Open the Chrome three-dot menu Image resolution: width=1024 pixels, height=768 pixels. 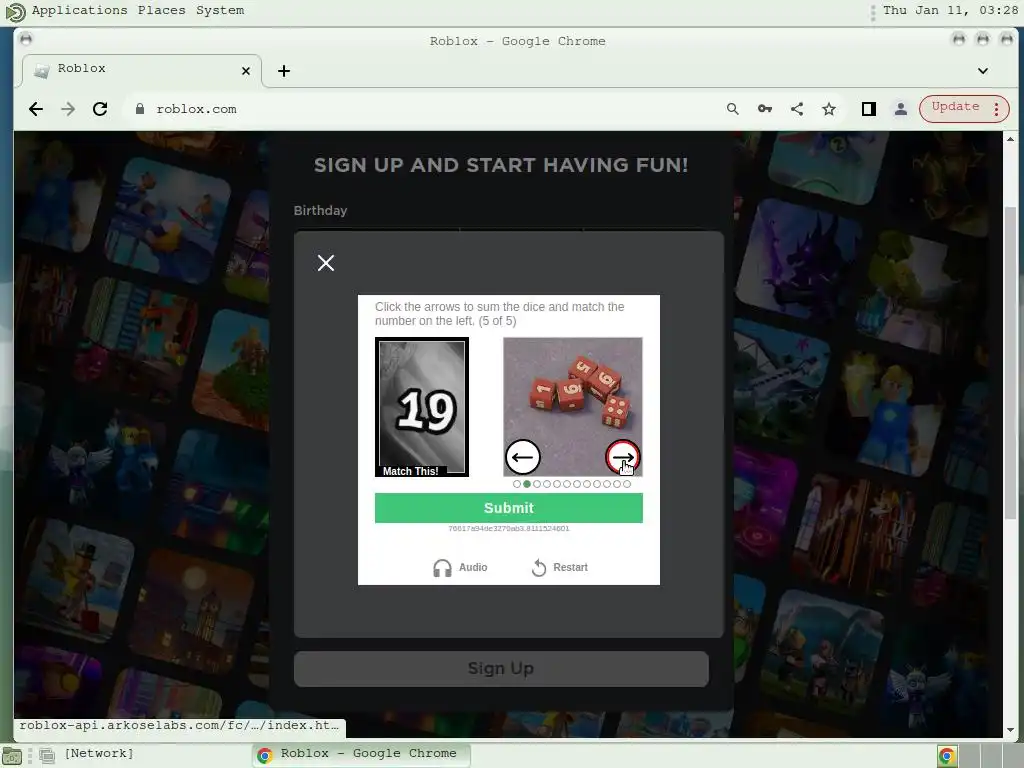point(997,109)
